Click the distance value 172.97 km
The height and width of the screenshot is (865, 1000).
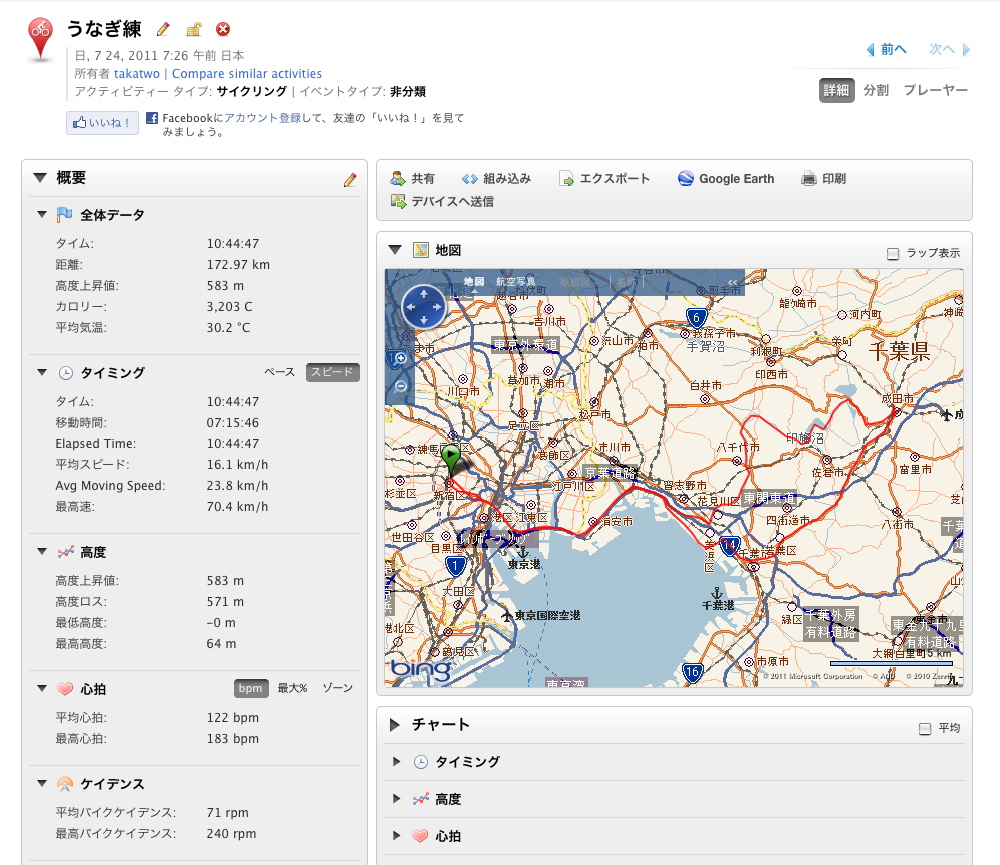tap(238, 265)
